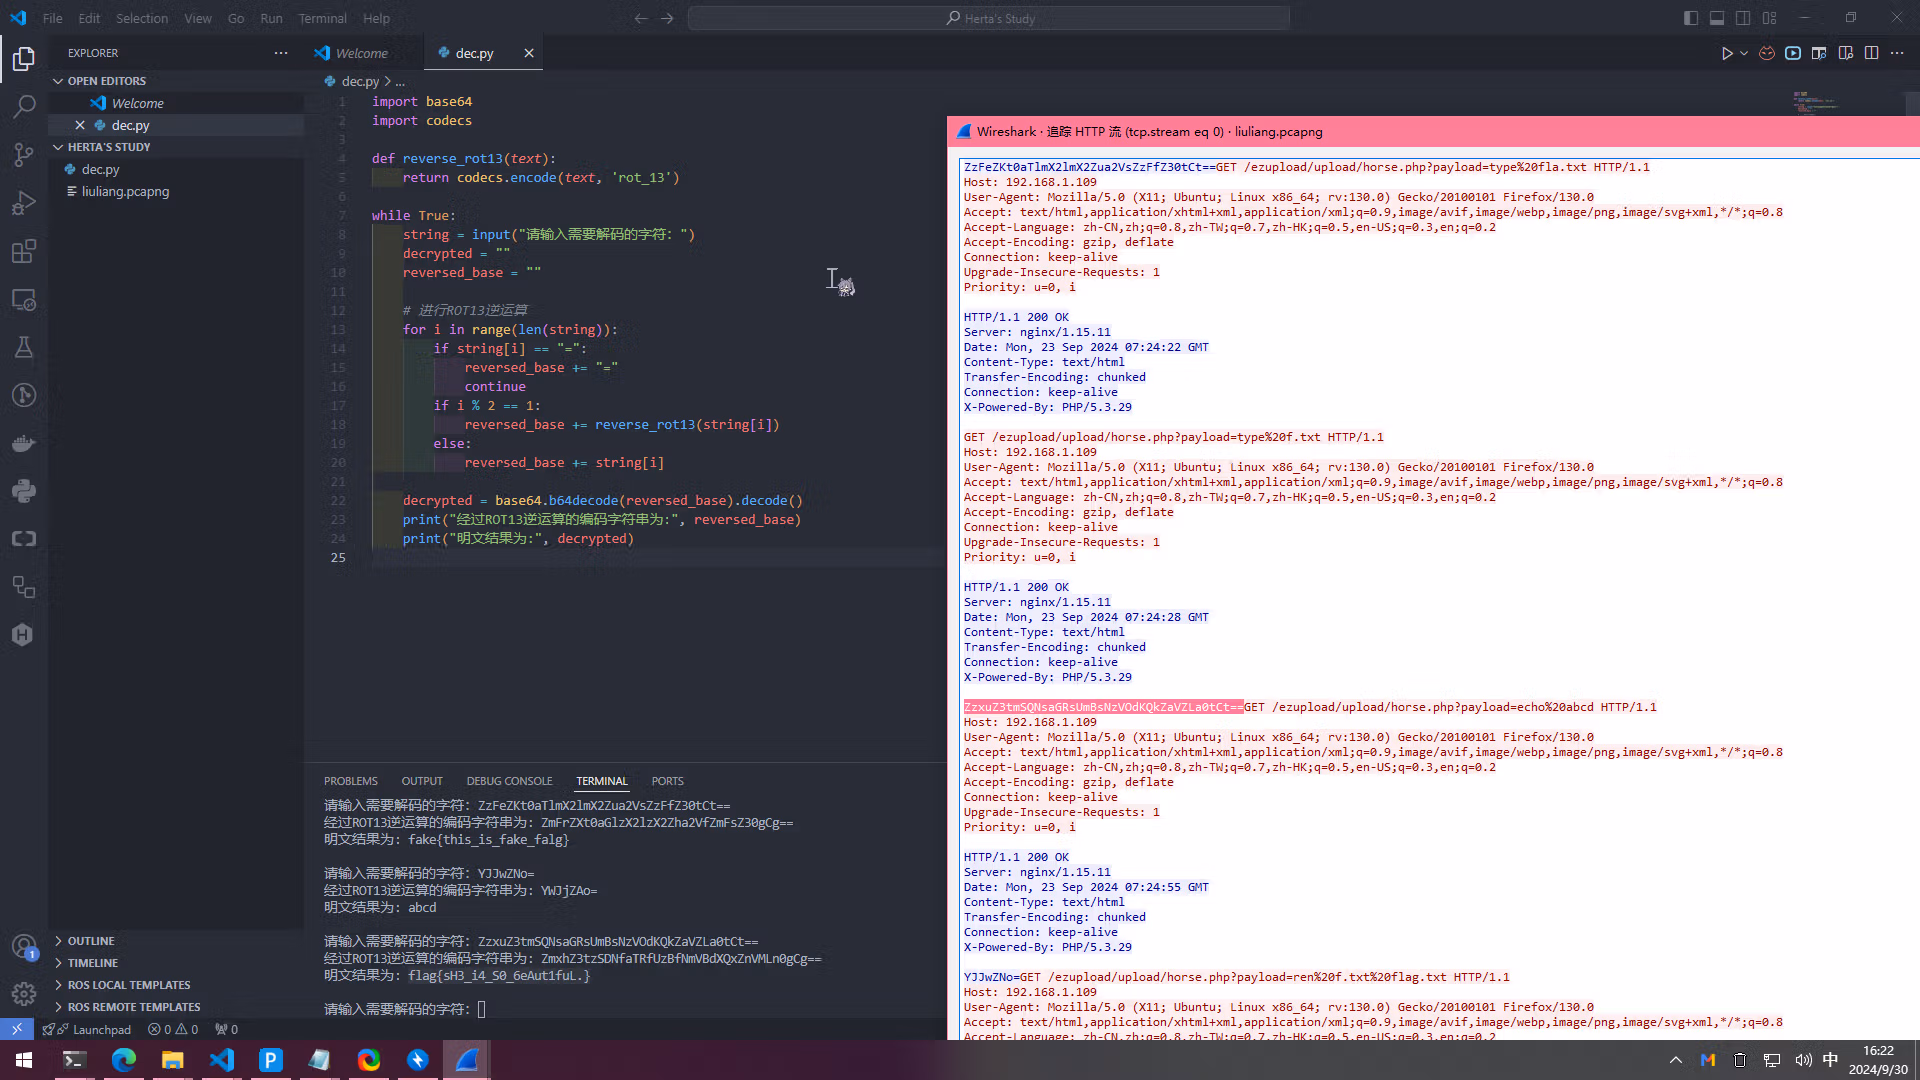Open the Python view in activity bar

(x=24, y=491)
